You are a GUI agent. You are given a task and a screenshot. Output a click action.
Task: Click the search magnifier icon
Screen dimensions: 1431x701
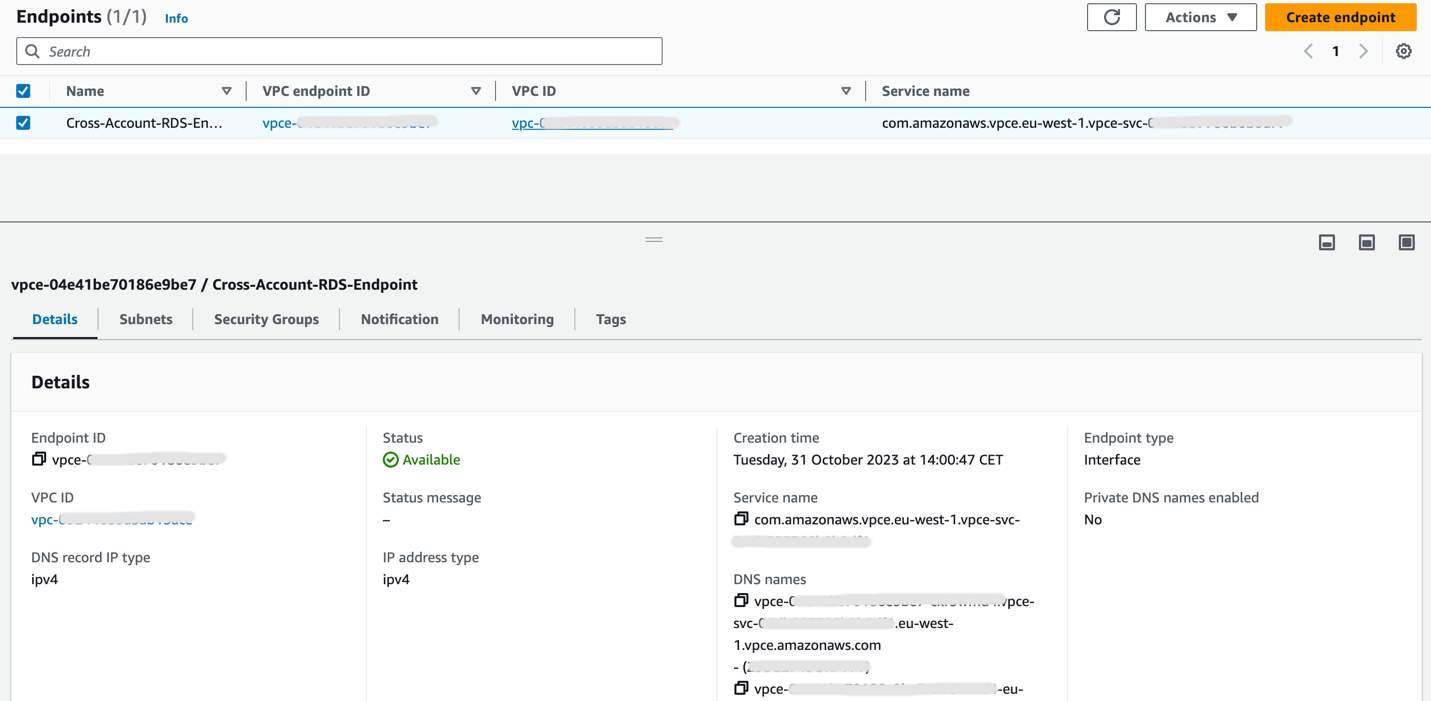coord(32,50)
